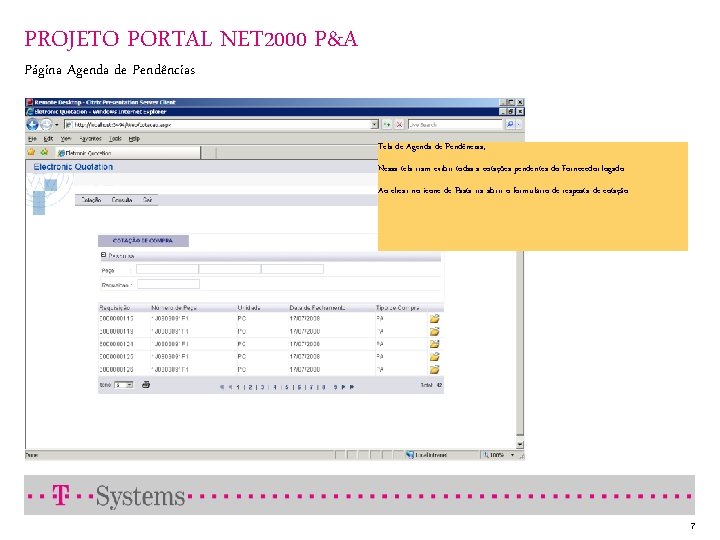The height and width of the screenshot is (540, 720).
Task: Open the items-per-page dropdown
Action: pos(124,385)
